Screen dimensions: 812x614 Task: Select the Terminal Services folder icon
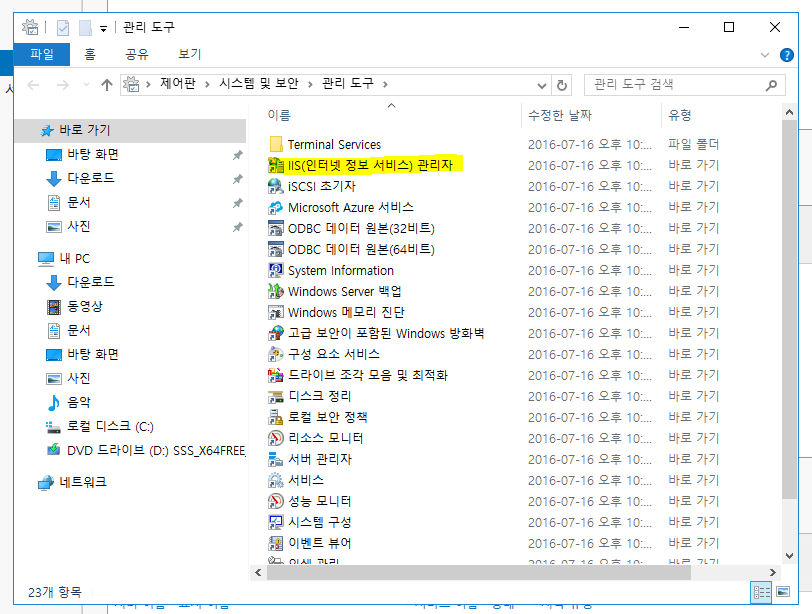[276, 144]
